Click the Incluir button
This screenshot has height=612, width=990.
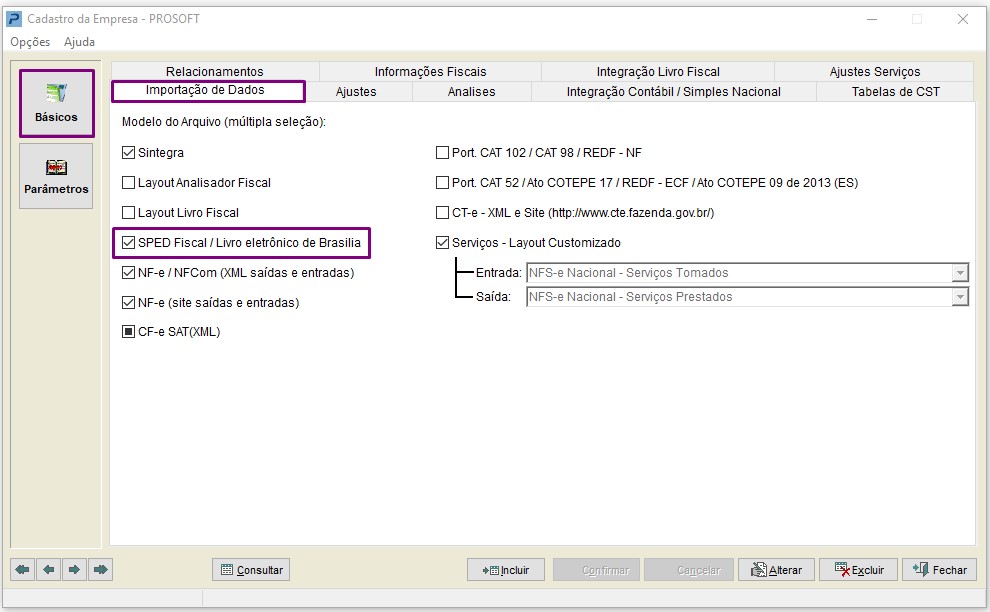click(x=506, y=570)
